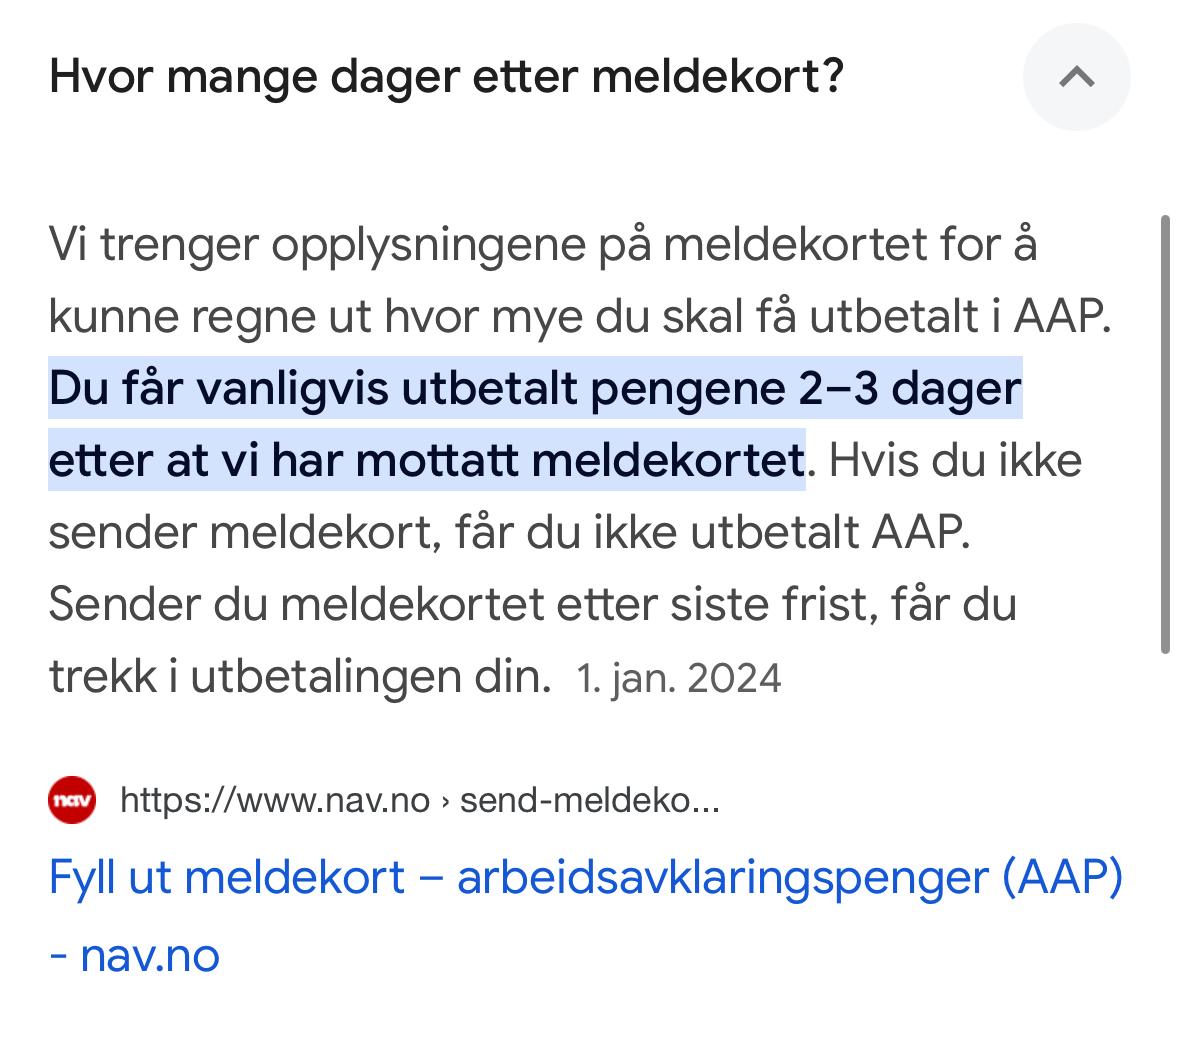
Task: Click the word 'arbeidsavklaringspenger' in the blue link
Action: coord(723,877)
